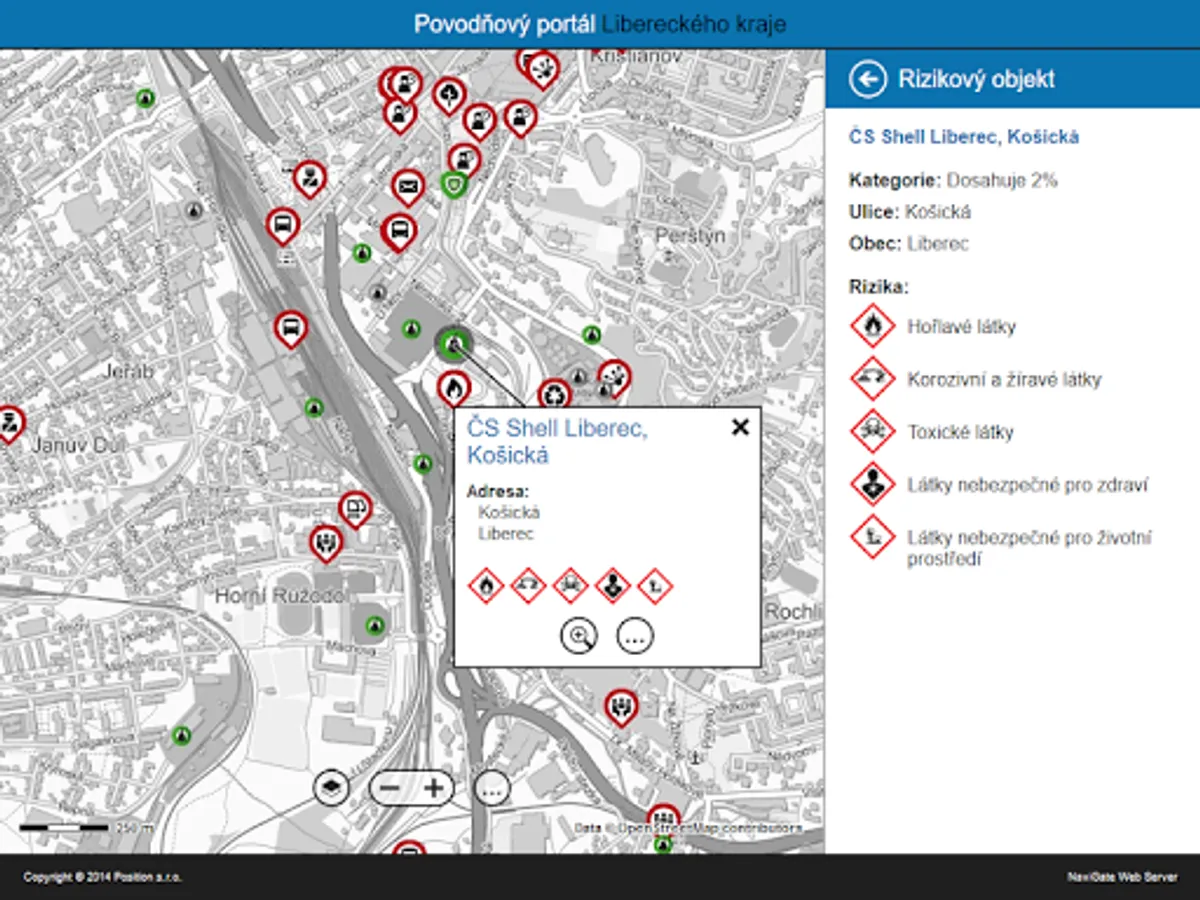Open the OpenStreetMap contributors link
The width and height of the screenshot is (1200, 900).
coord(709,828)
